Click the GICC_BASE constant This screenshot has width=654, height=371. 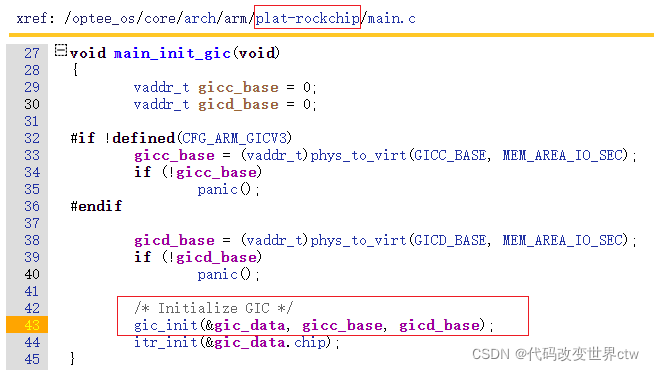[x=450, y=156]
